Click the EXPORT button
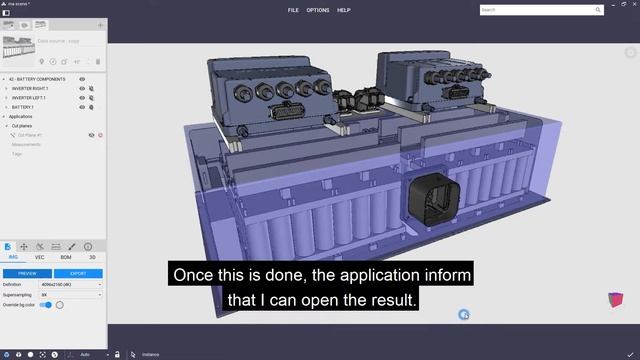The height and width of the screenshot is (360, 640). click(78, 273)
